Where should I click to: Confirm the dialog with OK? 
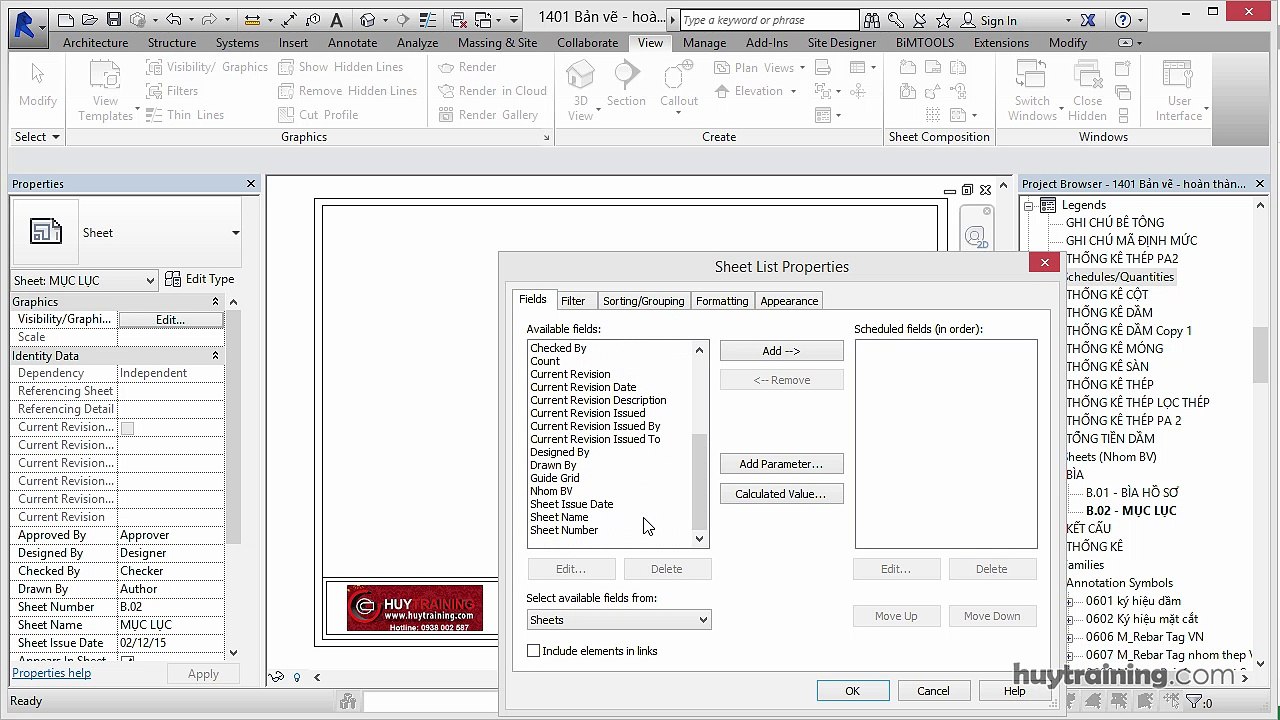coord(852,691)
